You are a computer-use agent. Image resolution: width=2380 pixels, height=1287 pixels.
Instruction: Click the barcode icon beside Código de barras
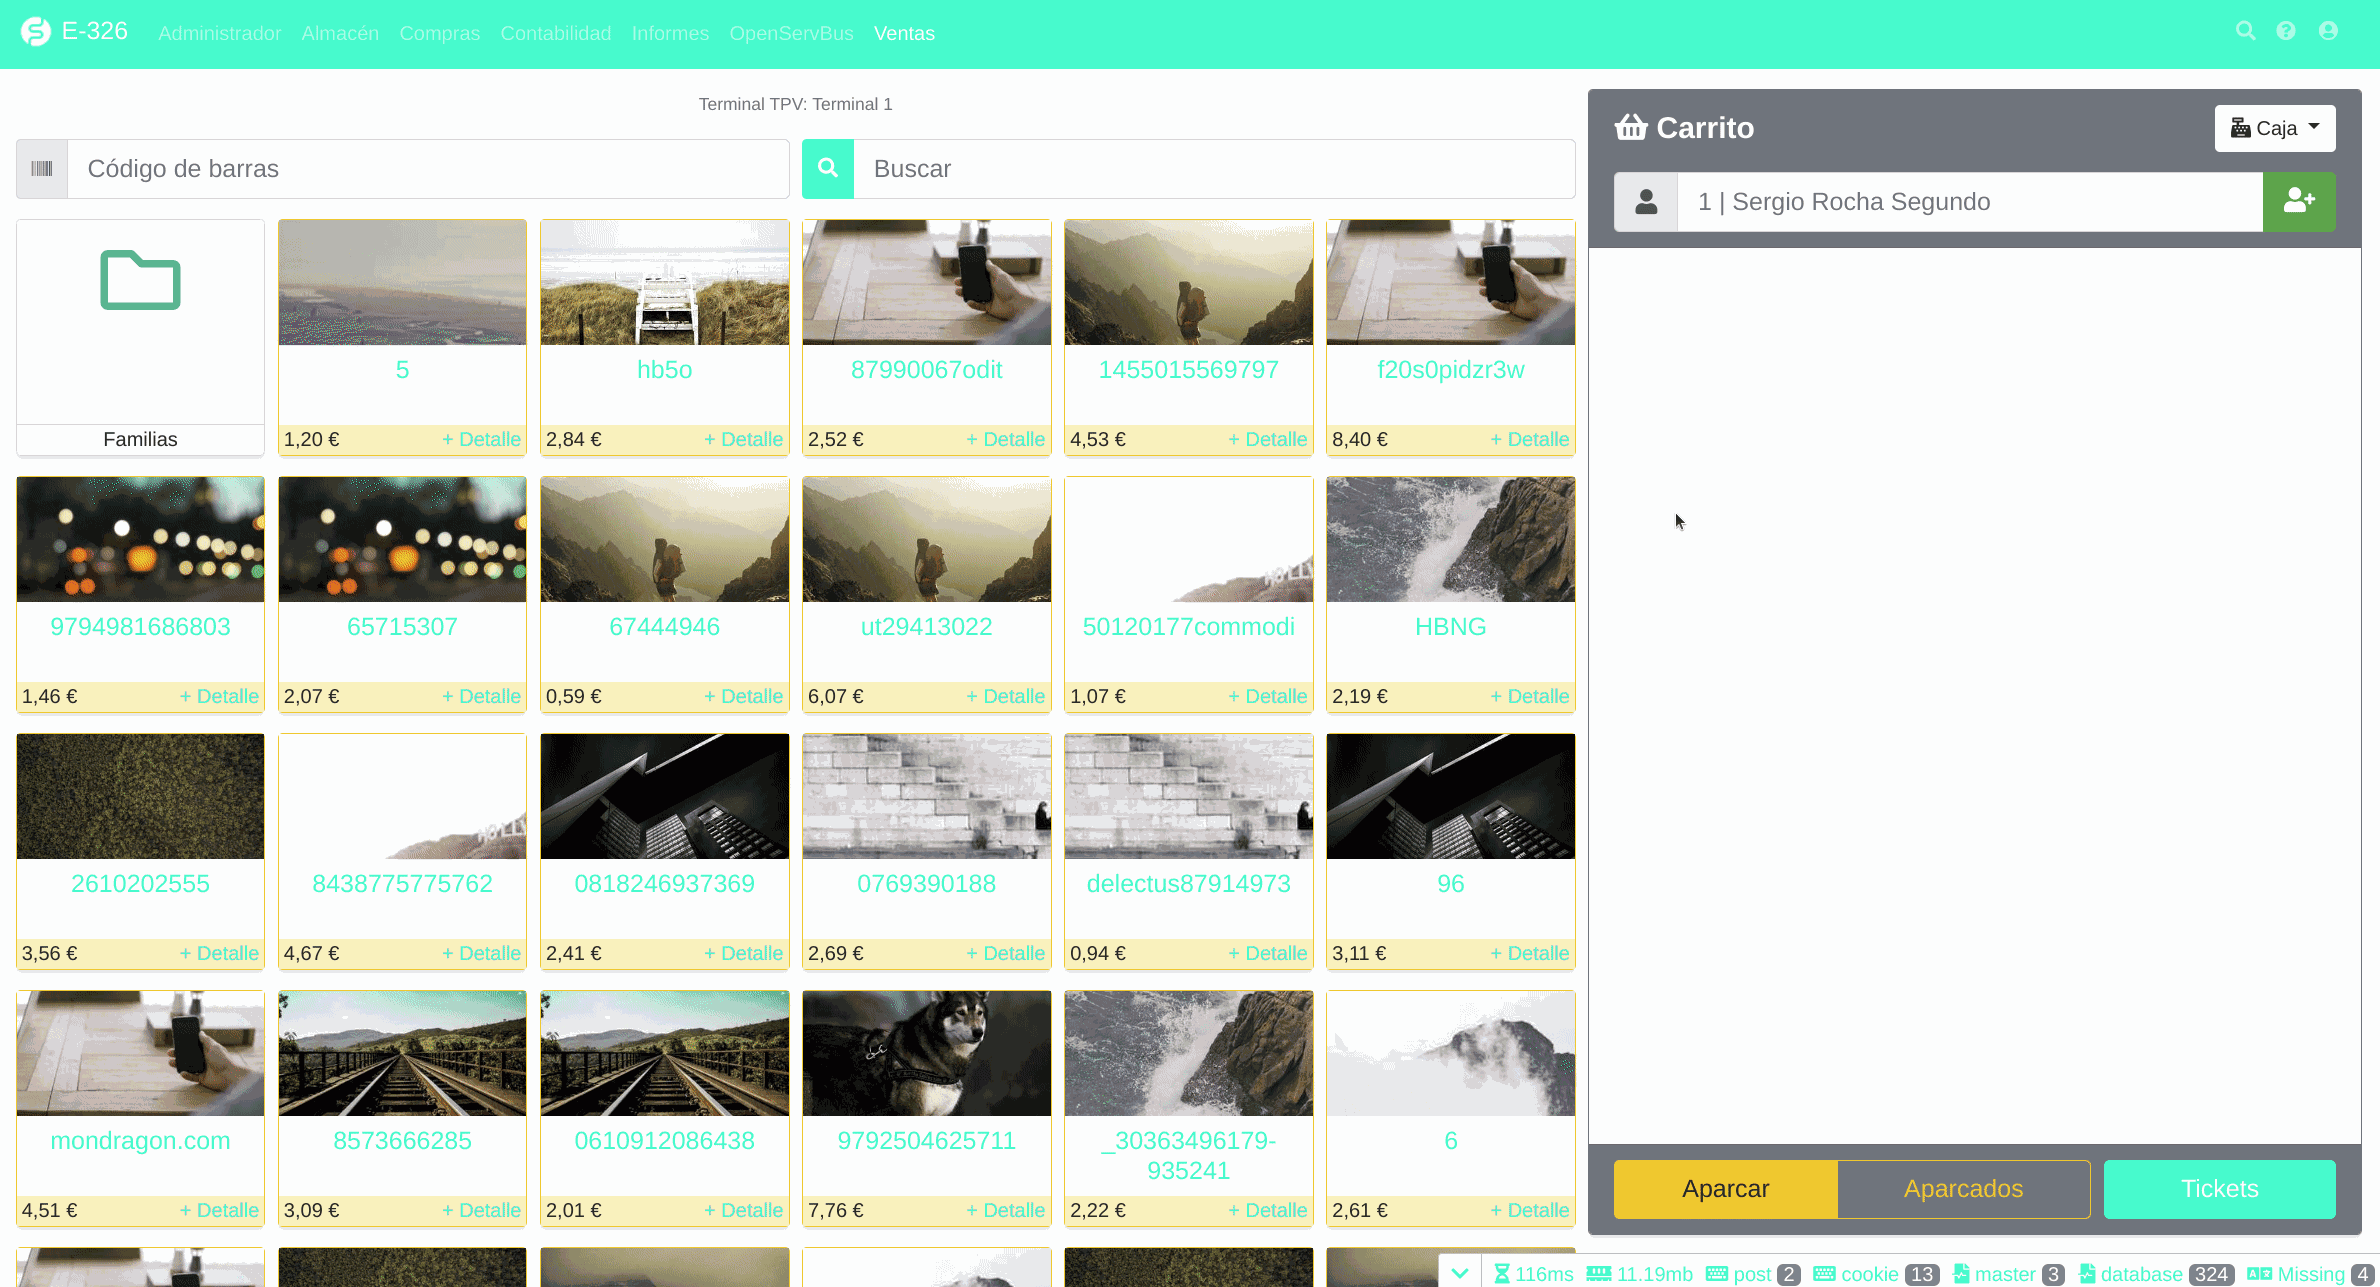coord(42,169)
